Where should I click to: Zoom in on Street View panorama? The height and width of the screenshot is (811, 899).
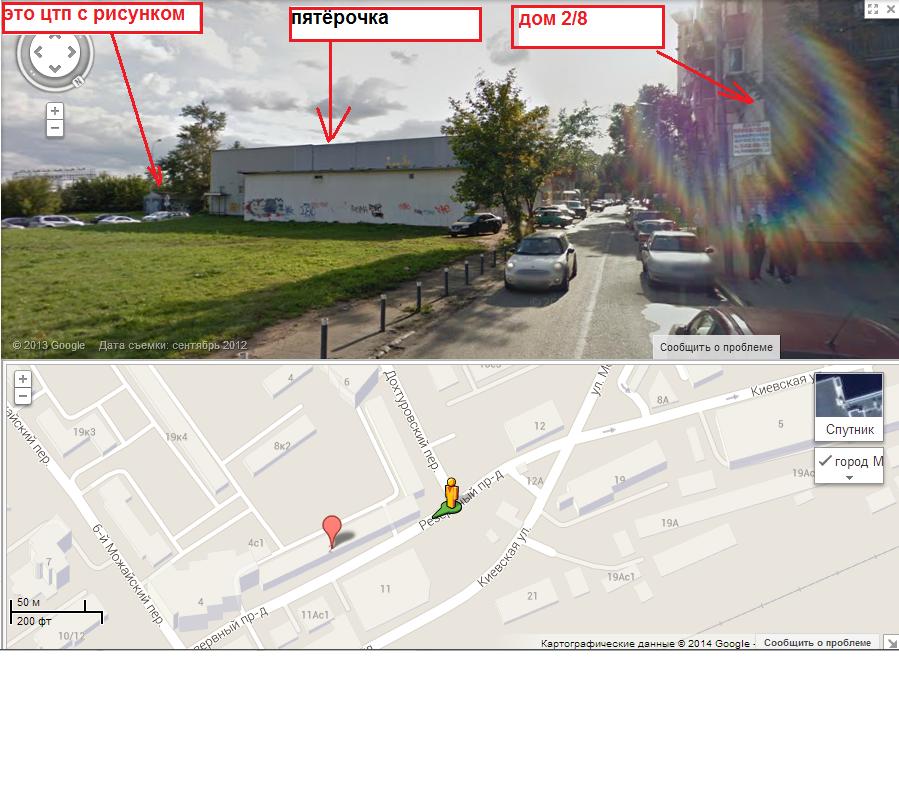point(55,111)
